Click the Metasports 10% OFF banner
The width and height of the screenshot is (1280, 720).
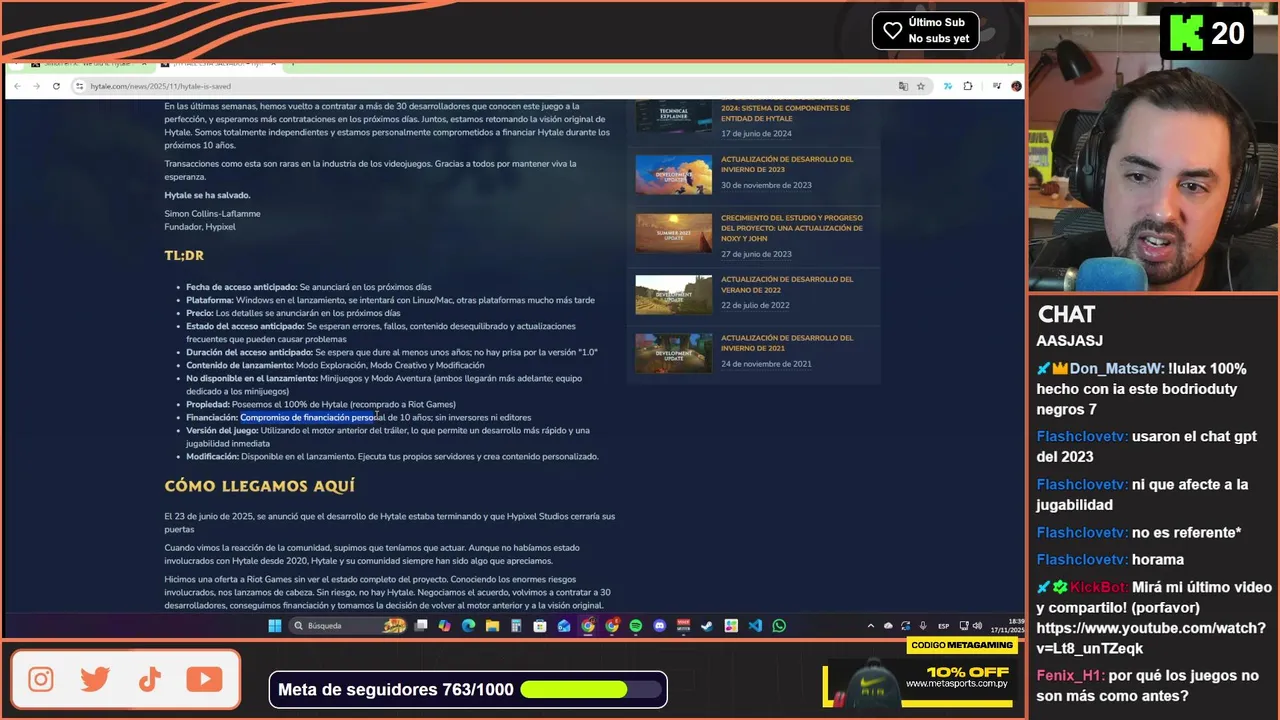coord(920,684)
